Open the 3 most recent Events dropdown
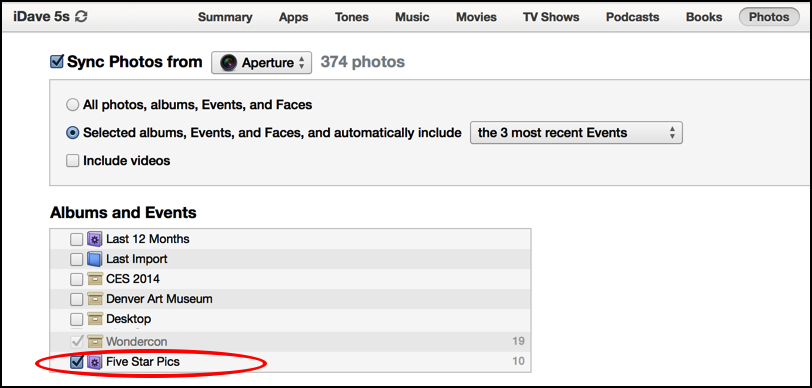The width and height of the screenshot is (812, 388). (576, 133)
